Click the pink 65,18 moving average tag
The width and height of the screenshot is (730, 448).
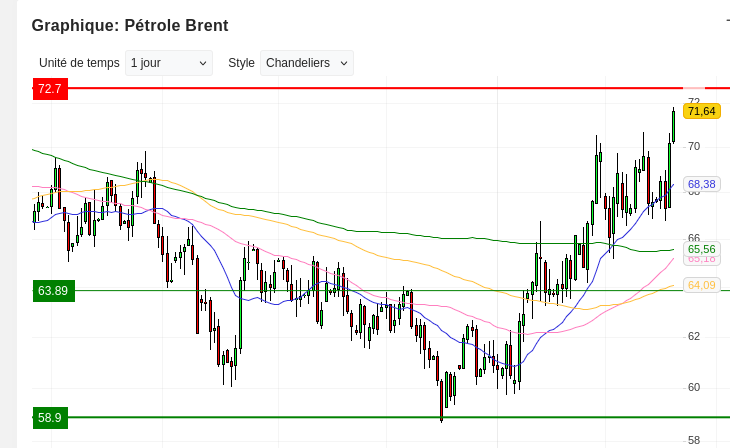(702, 260)
